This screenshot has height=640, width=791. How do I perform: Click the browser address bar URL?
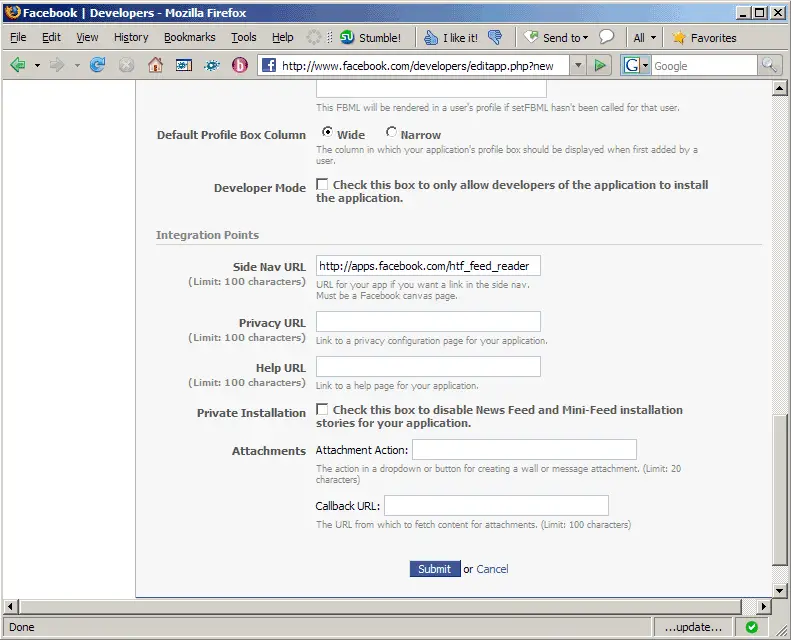click(x=417, y=66)
